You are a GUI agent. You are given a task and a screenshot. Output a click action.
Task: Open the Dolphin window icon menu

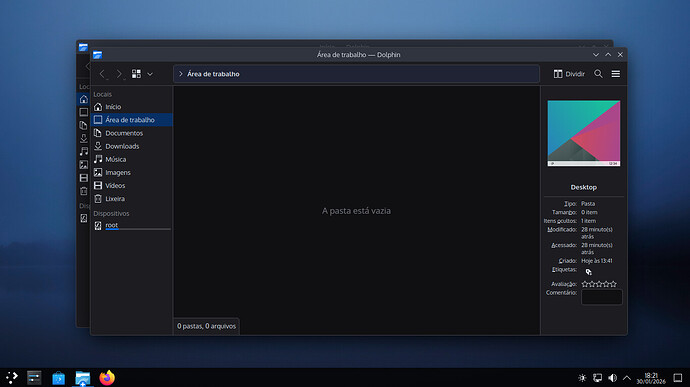pyautogui.click(x=97, y=55)
